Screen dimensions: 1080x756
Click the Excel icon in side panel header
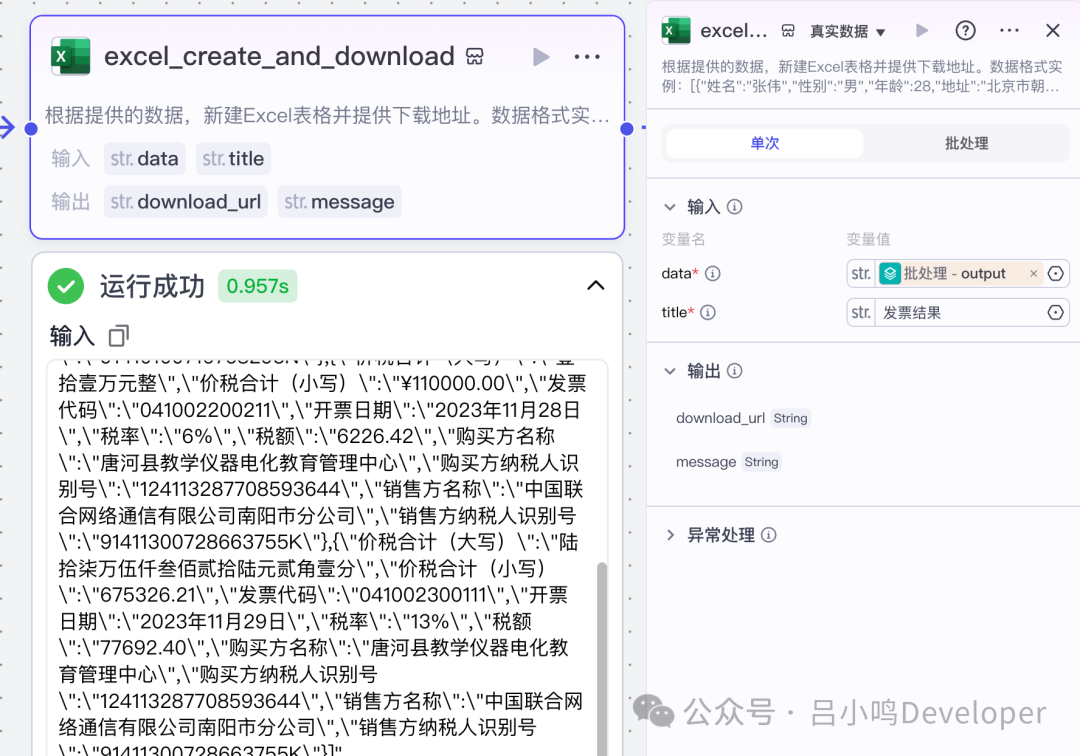point(676,30)
